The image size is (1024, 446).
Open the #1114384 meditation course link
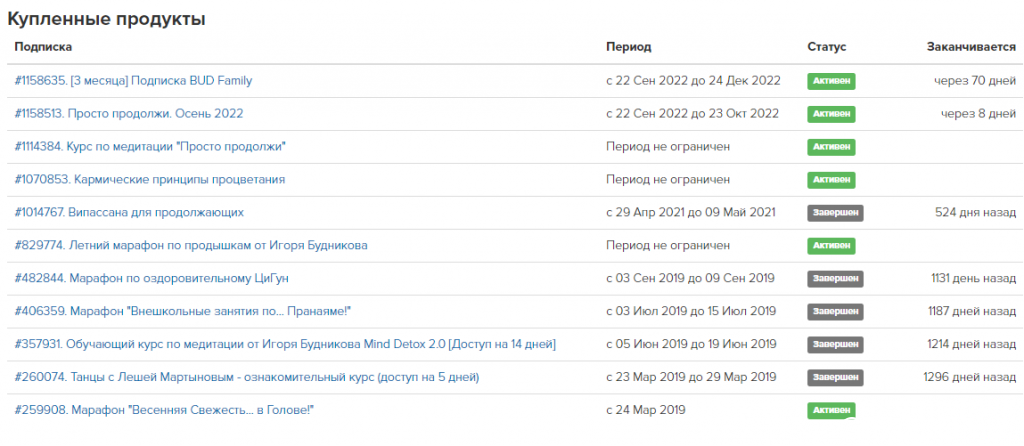(x=150, y=147)
